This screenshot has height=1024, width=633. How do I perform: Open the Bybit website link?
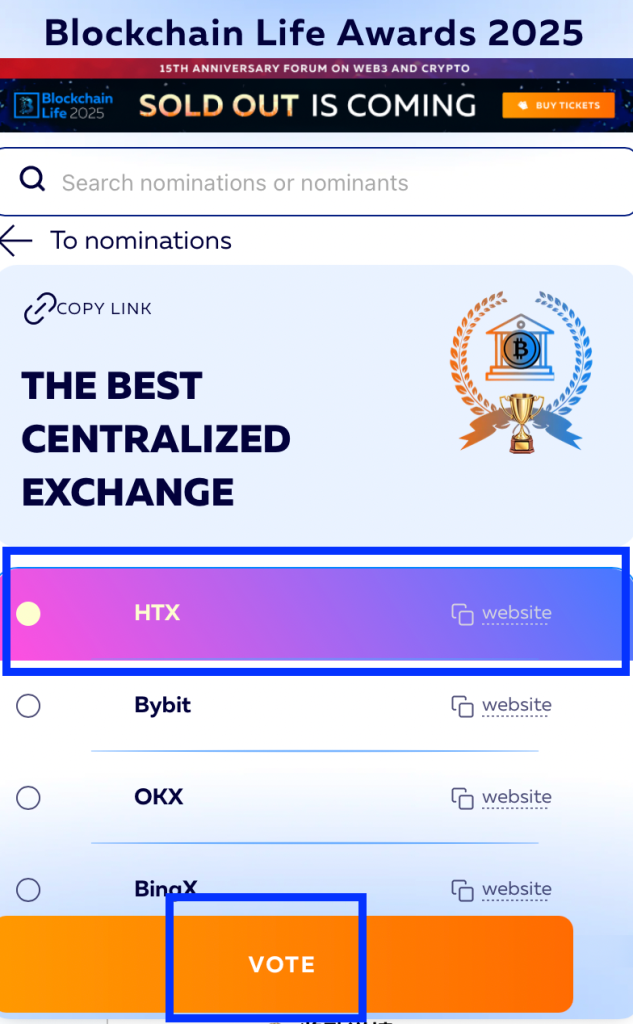[x=516, y=705]
